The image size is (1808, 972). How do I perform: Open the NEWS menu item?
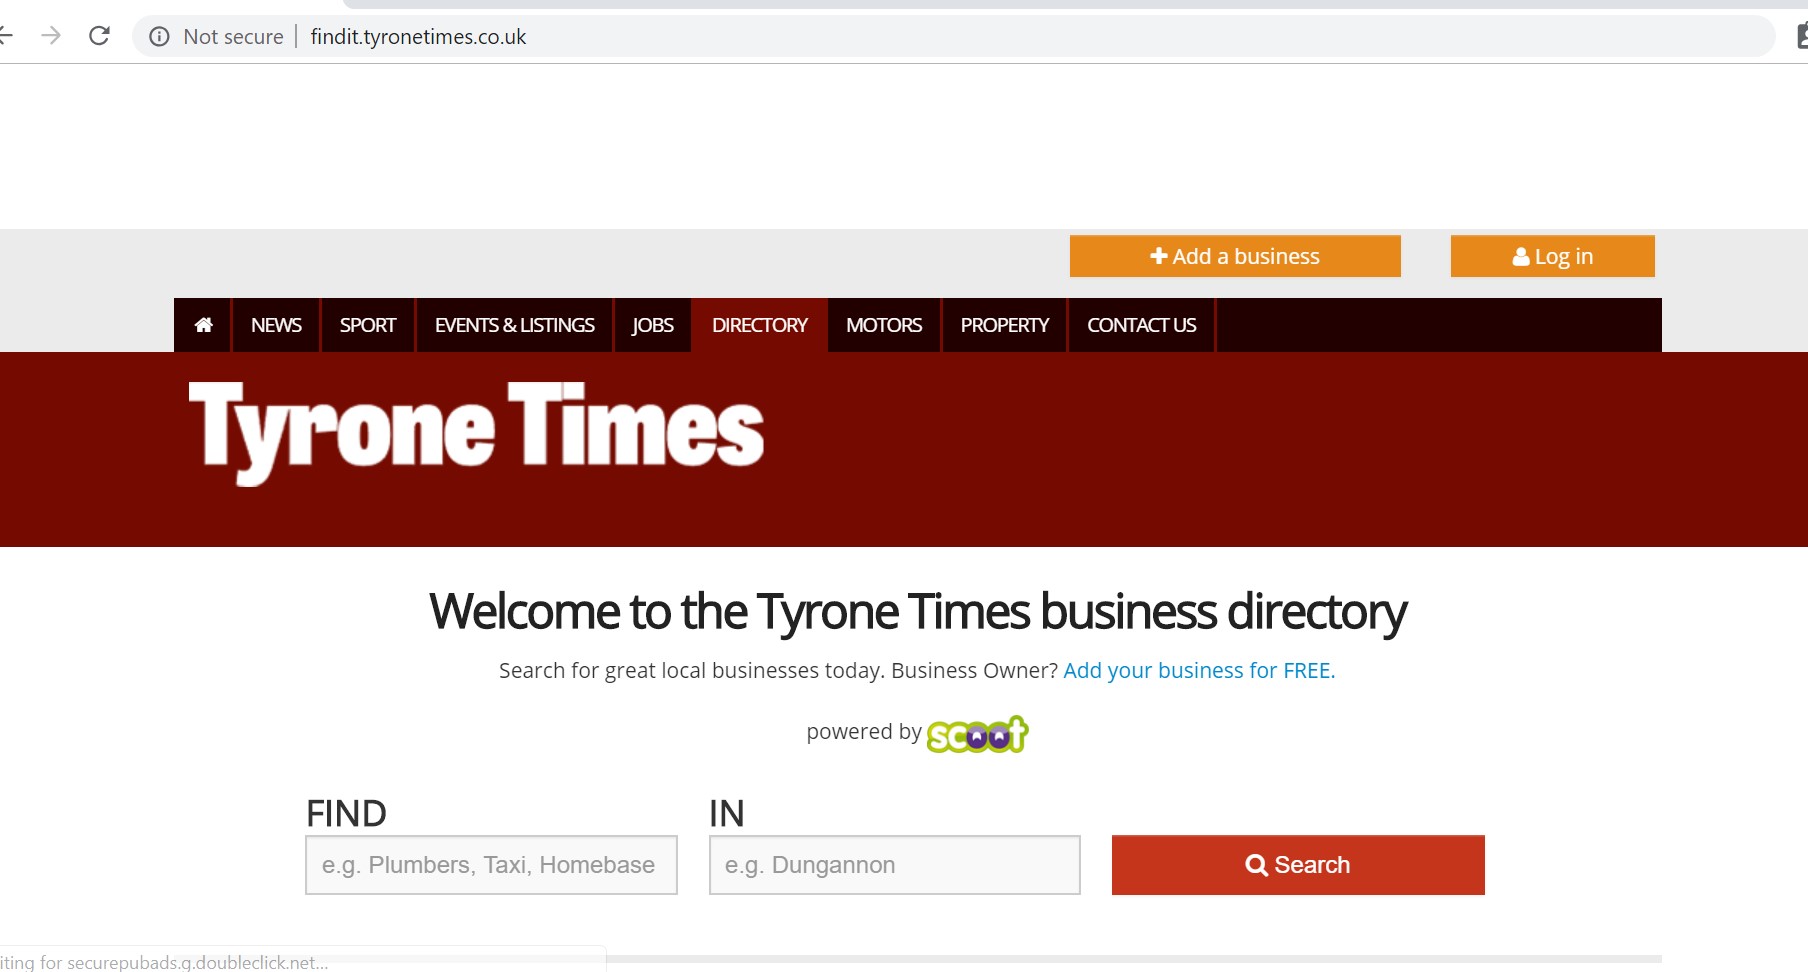[x=276, y=325]
